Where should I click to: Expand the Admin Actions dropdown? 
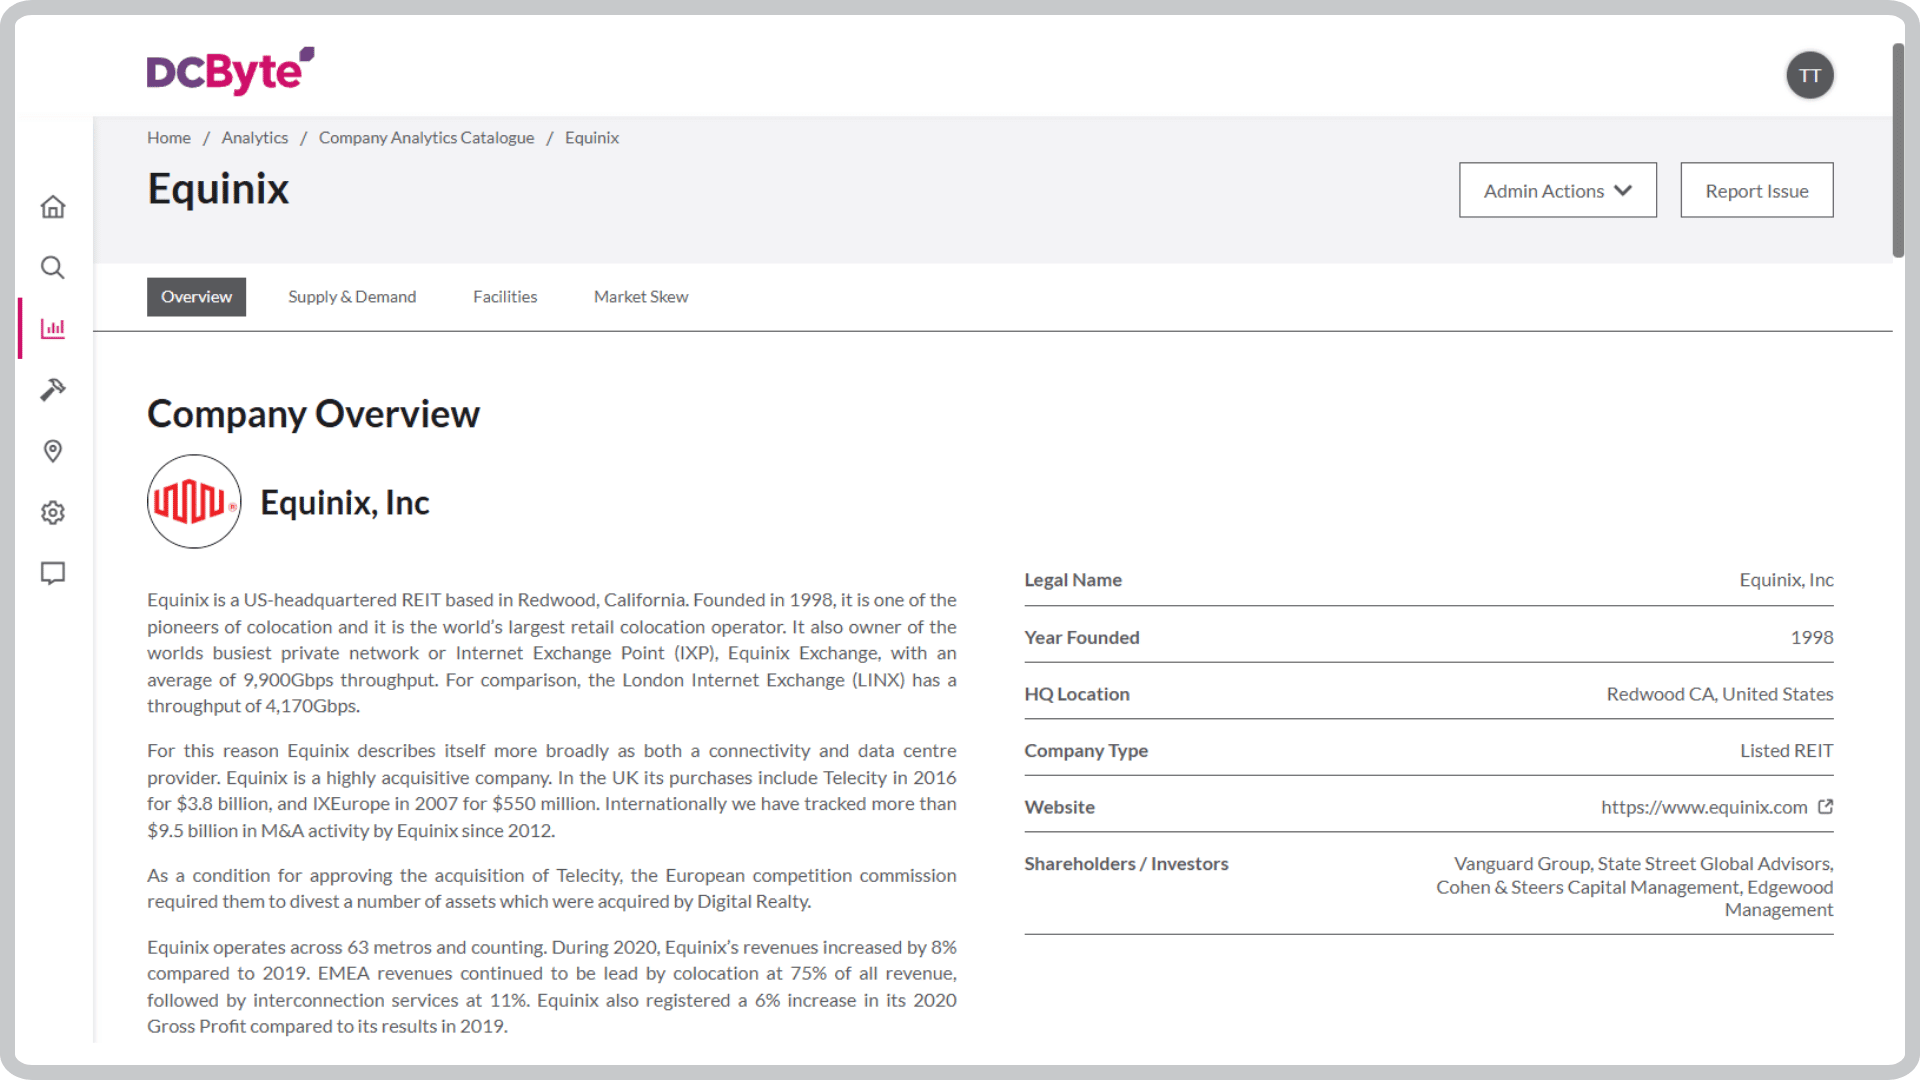coord(1557,190)
